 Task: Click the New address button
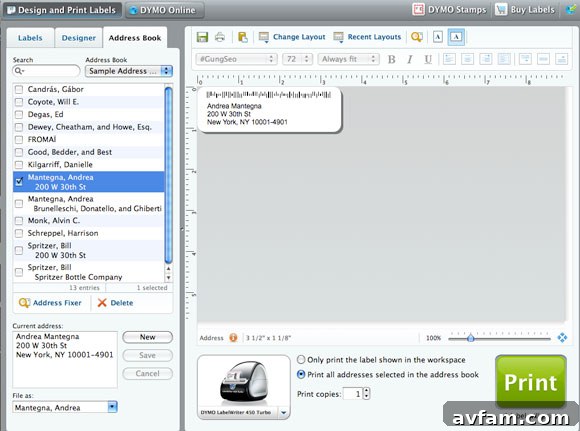pyautogui.click(x=148, y=337)
